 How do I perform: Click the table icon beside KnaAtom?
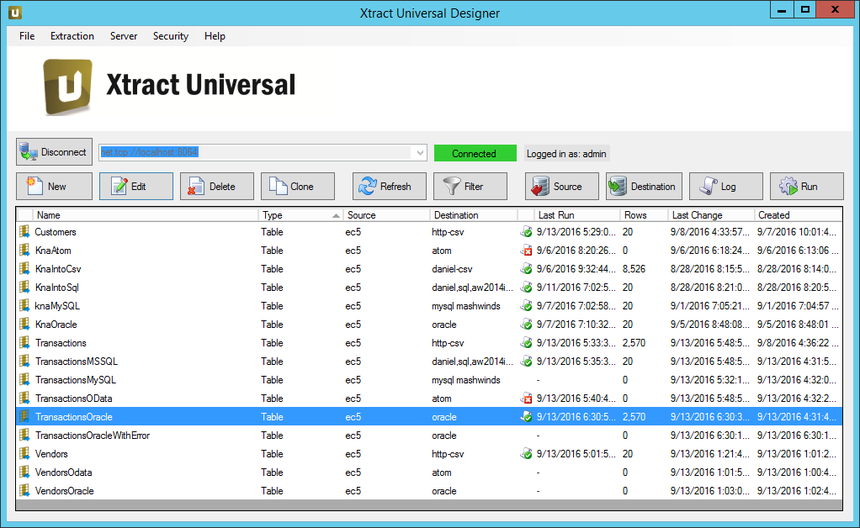point(24,250)
